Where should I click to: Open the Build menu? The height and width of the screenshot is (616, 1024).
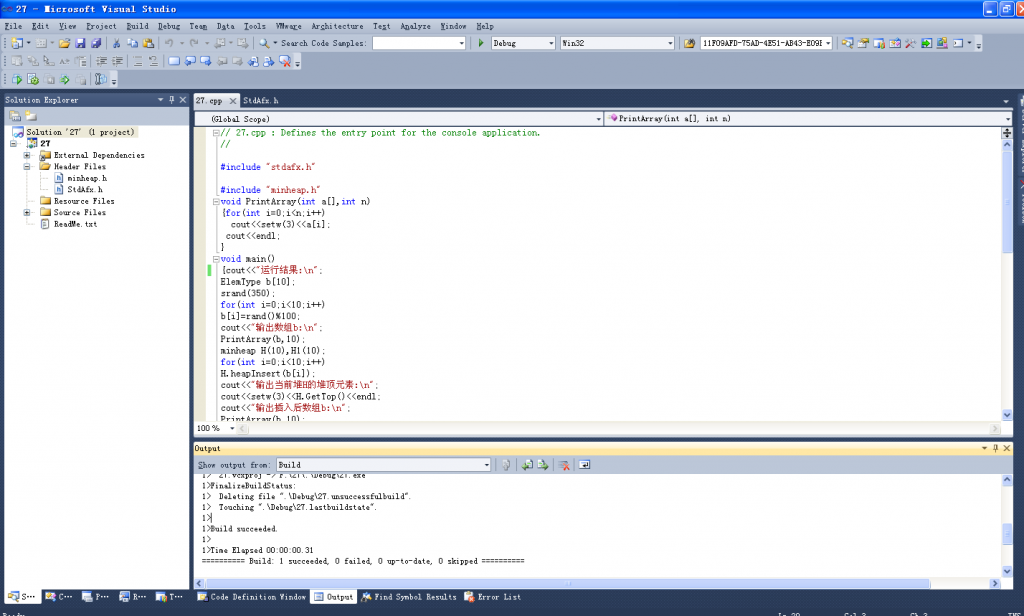137,26
